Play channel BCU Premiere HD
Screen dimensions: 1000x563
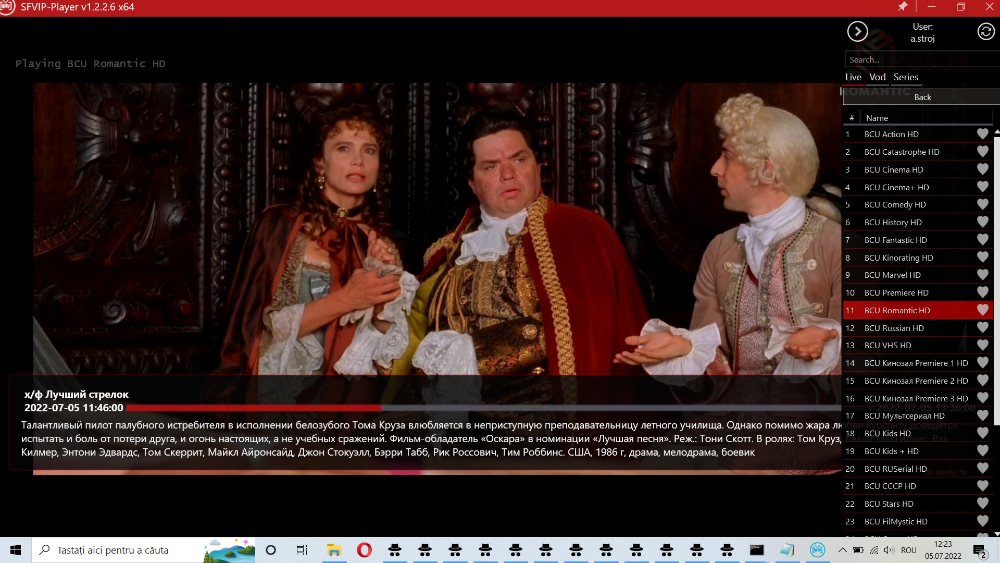(x=918, y=293)
